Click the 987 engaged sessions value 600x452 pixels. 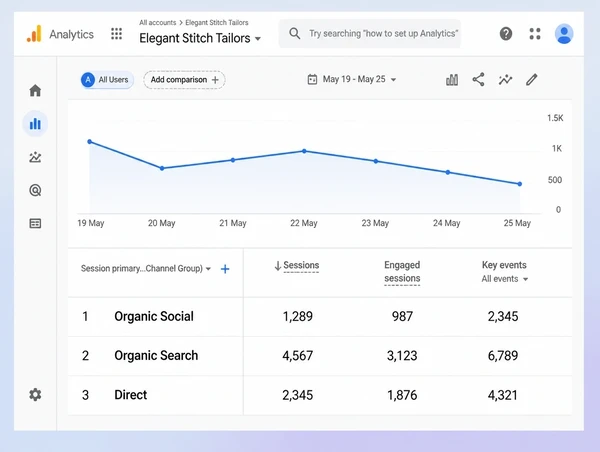[x=402, y=317]
